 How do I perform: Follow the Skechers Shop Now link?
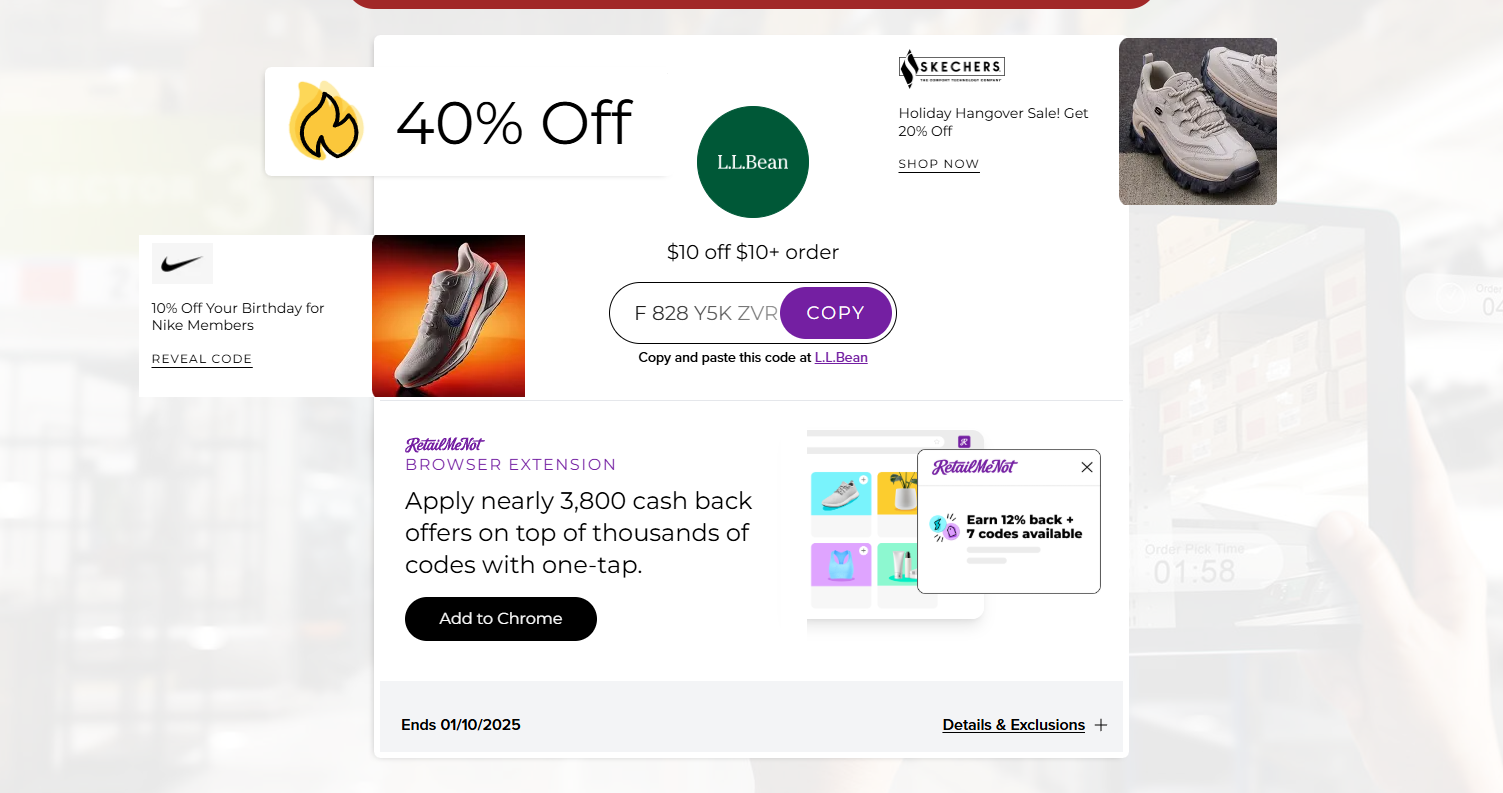[x=939, y=164]
